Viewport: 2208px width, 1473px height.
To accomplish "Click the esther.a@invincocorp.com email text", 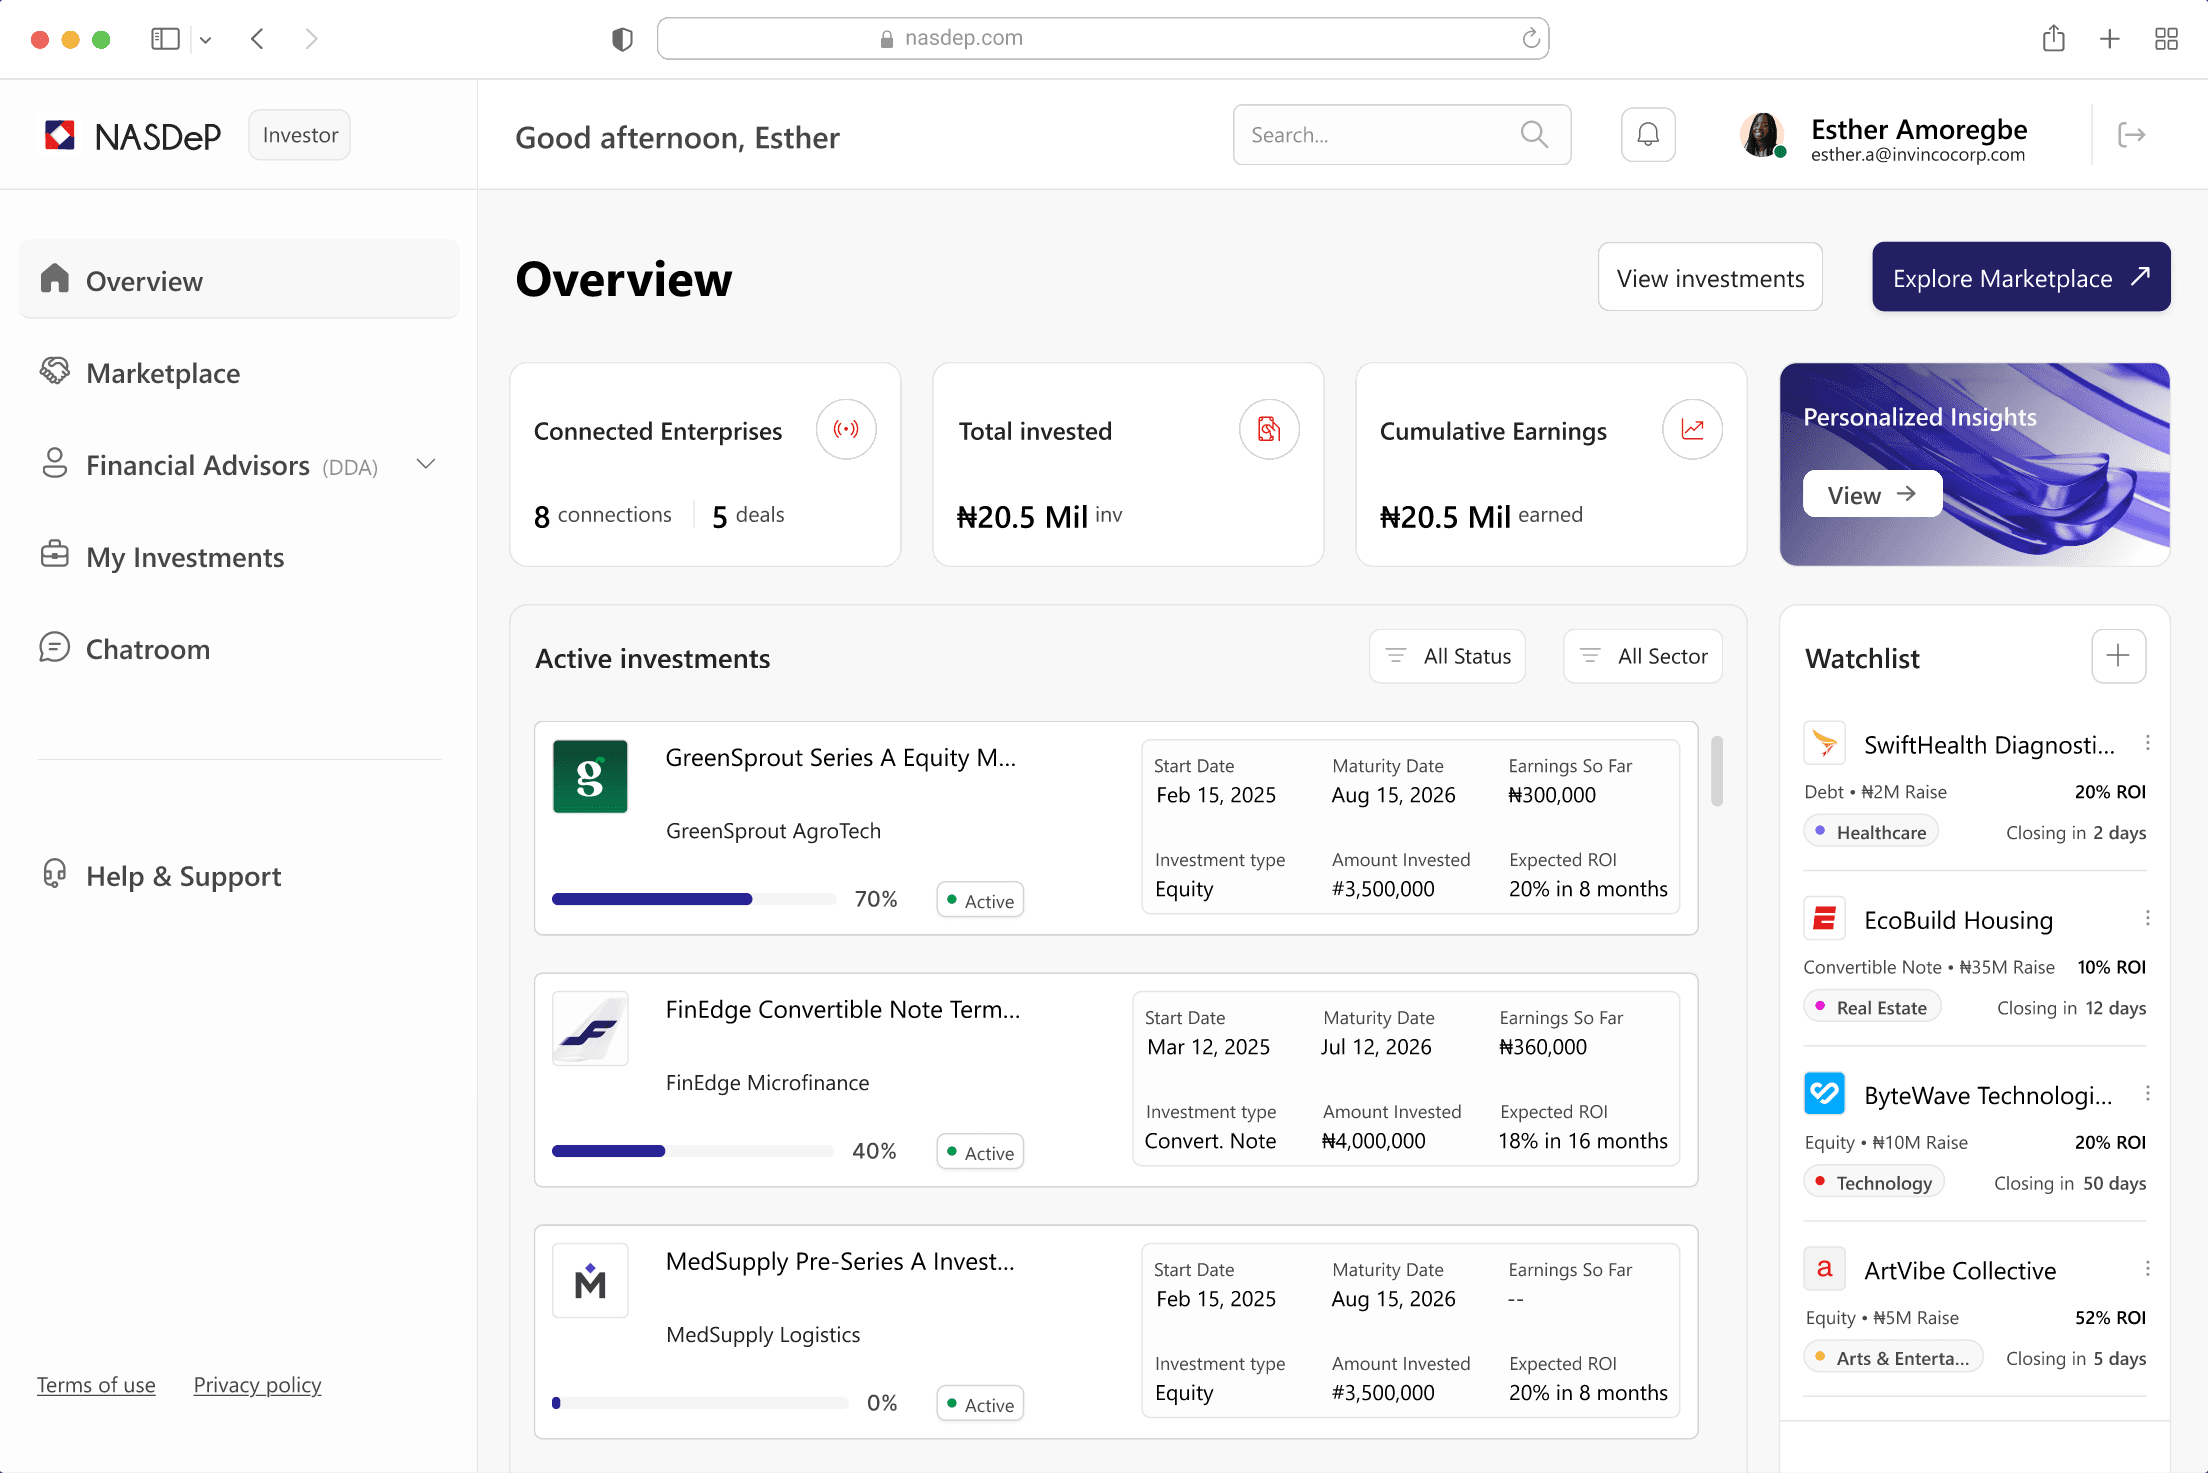I will click(1917, 155).
